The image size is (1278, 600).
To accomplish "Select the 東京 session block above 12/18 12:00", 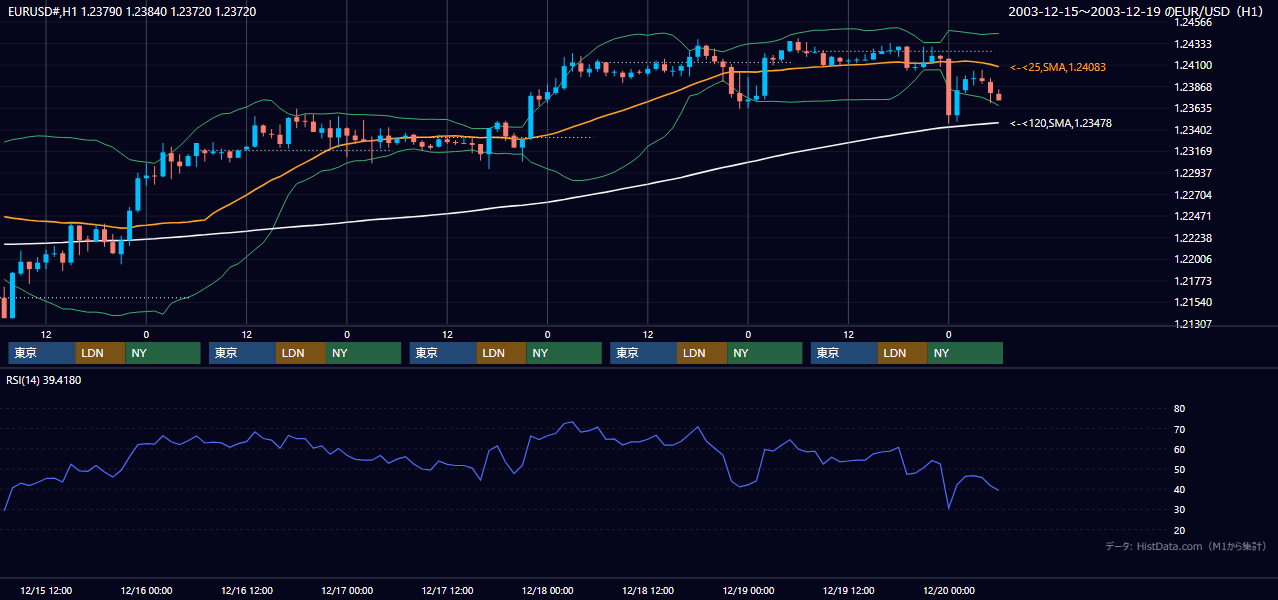I will (644, 353).
